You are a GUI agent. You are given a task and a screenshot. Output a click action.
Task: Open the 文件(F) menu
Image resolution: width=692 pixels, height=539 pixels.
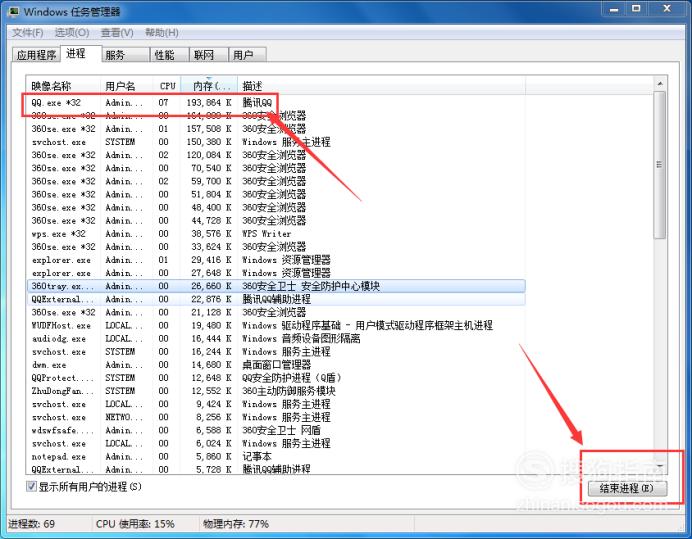(x=27, y=32)
